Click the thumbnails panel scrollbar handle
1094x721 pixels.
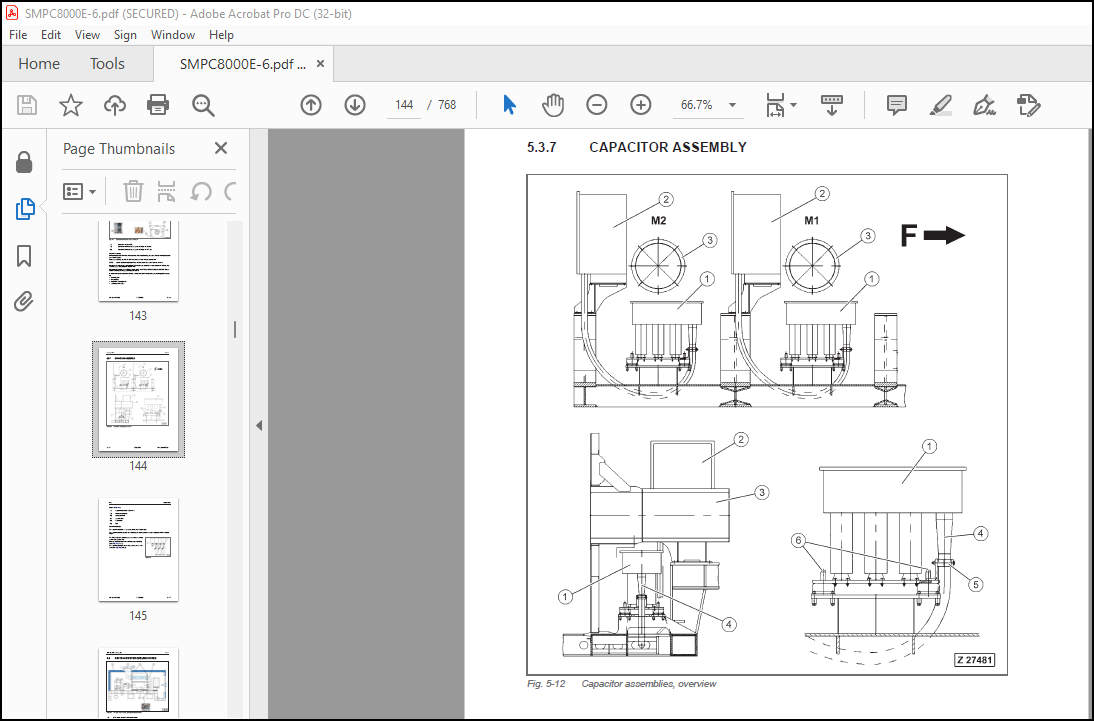tap(235, 329)
